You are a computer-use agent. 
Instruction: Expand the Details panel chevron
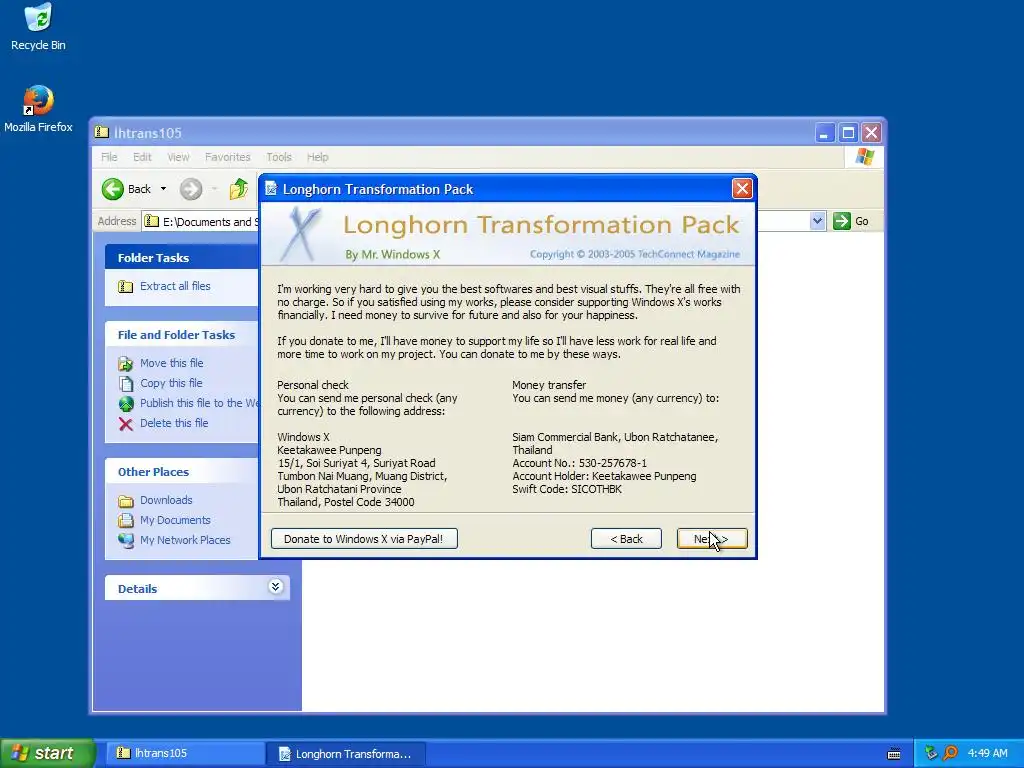point(276,586)
